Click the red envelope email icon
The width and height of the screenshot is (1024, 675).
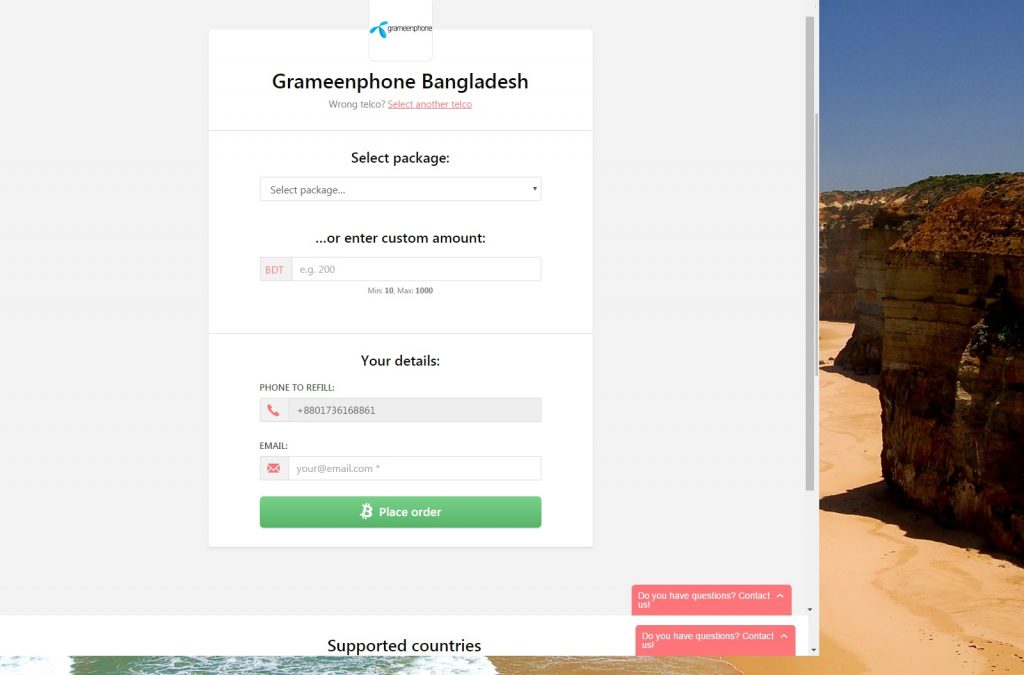click(274, 468)
